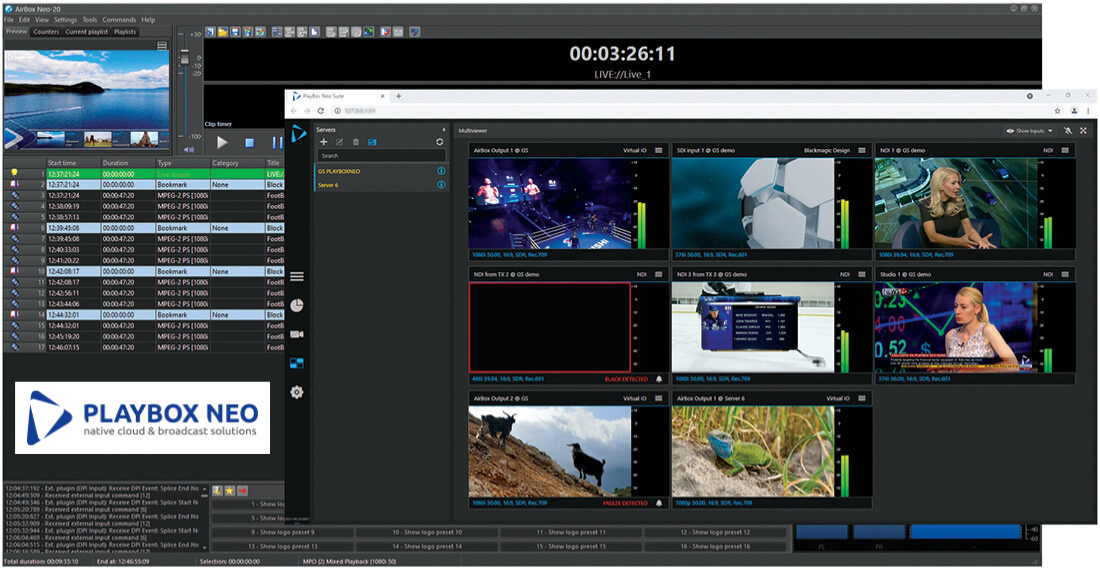Open the Tools menu in AirBox
The image size is (1100, 570).
click(90, 20)
